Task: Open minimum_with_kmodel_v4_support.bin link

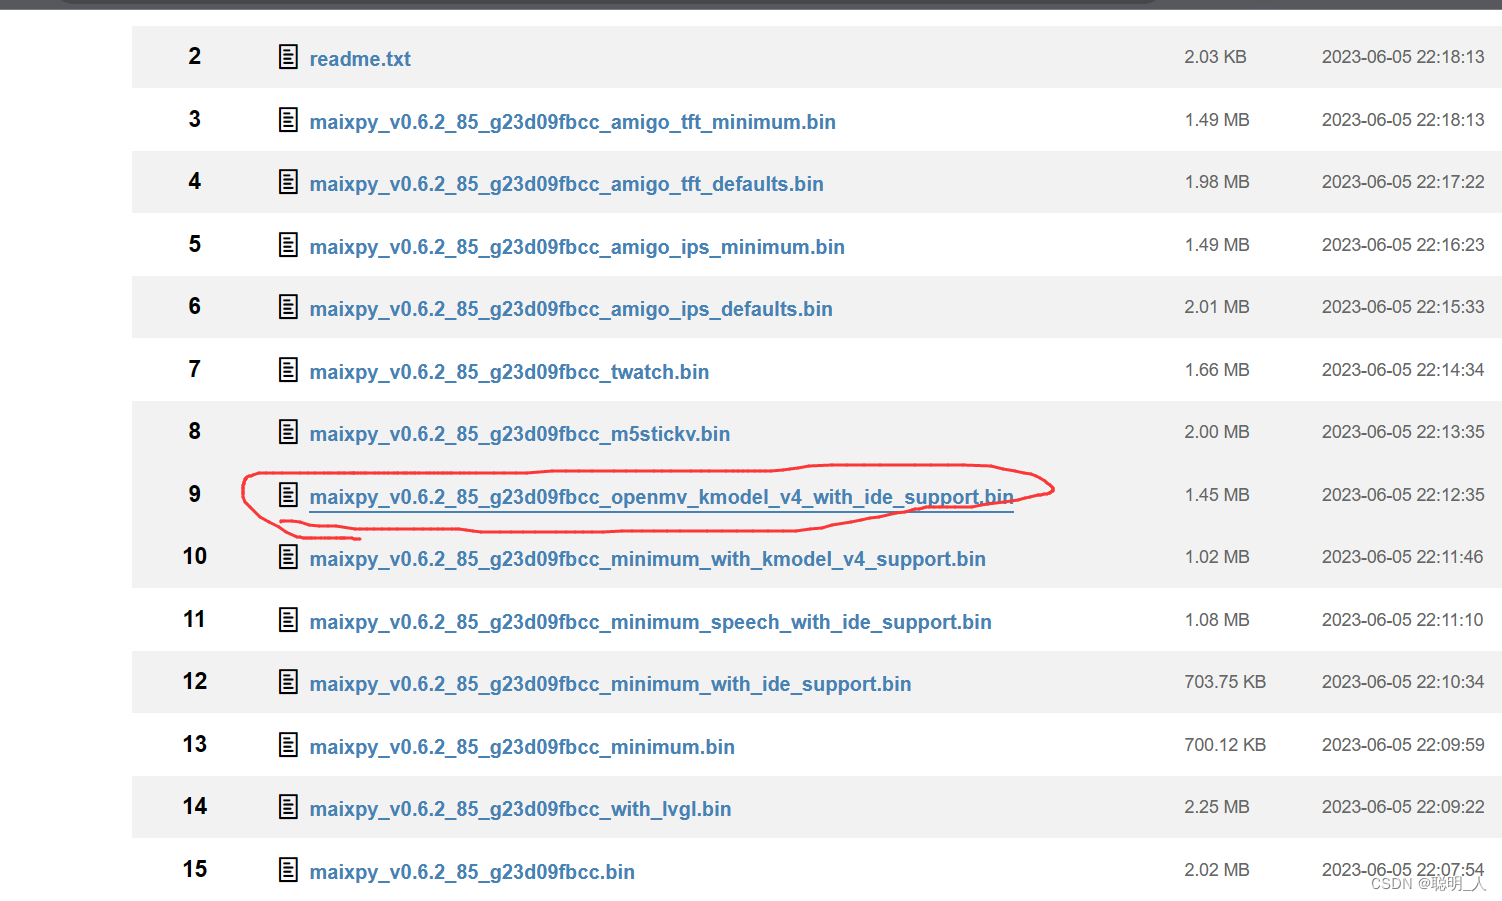Action: click(647, 559)
